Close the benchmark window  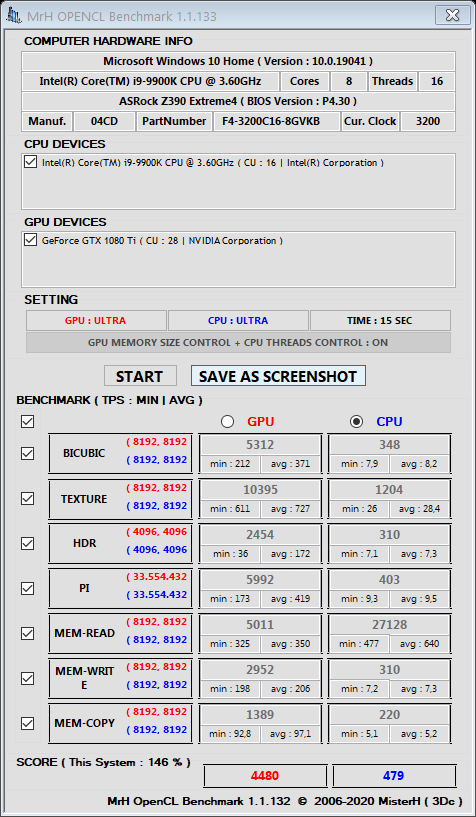tap(452, 15)
